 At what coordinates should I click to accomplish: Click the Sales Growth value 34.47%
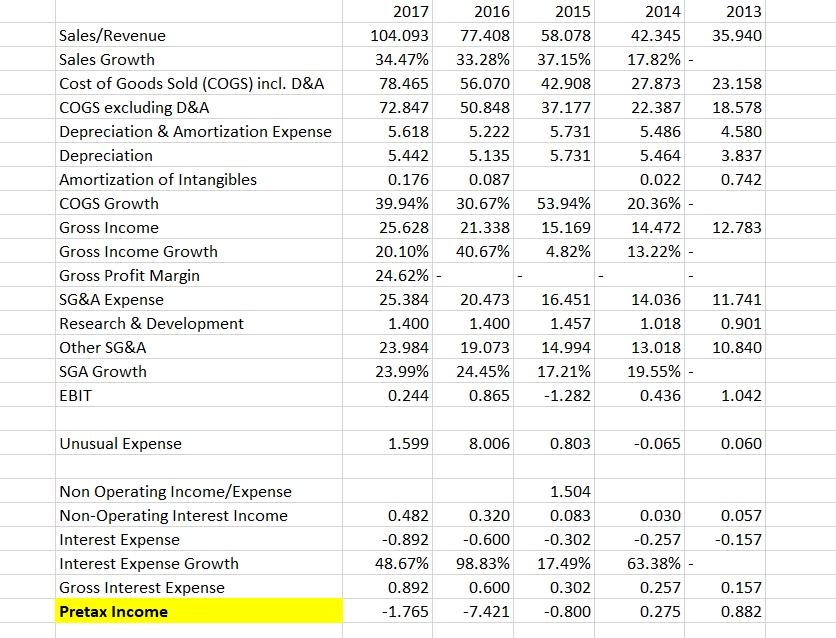coord(402,59)
